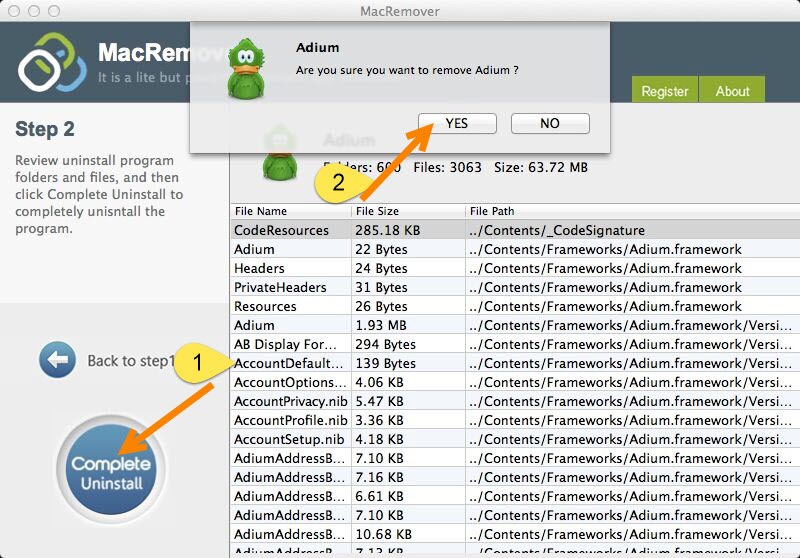Click the Back to step1 arrow icon

[57, 360]
